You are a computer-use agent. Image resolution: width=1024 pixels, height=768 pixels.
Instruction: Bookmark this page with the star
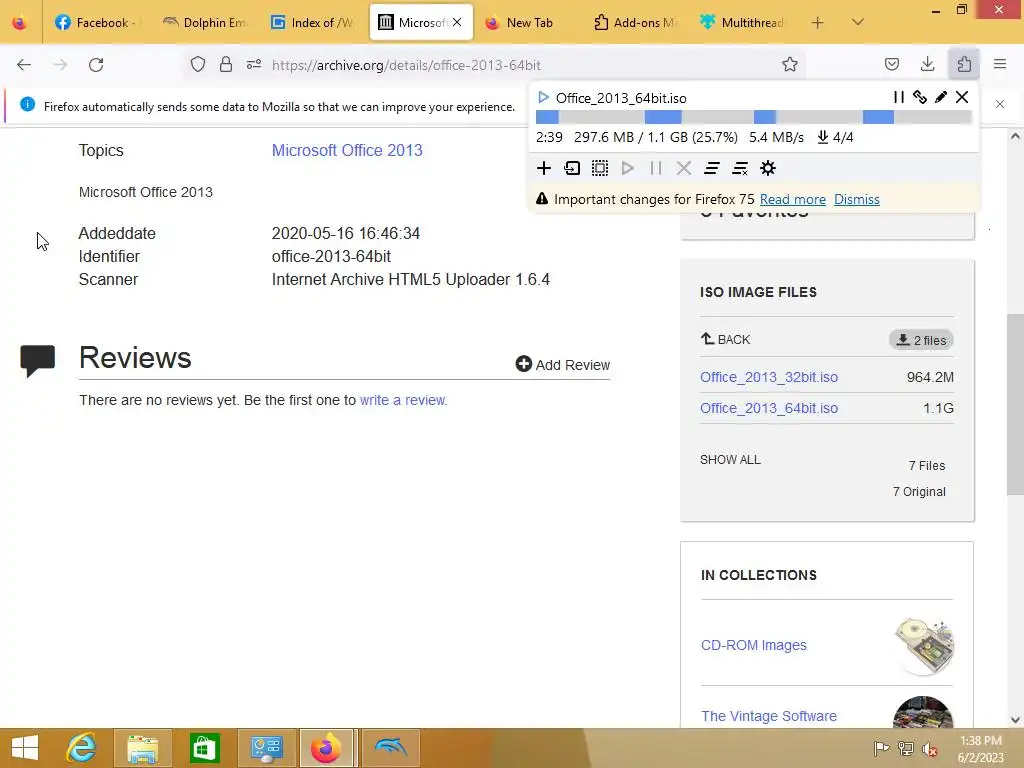790,65
